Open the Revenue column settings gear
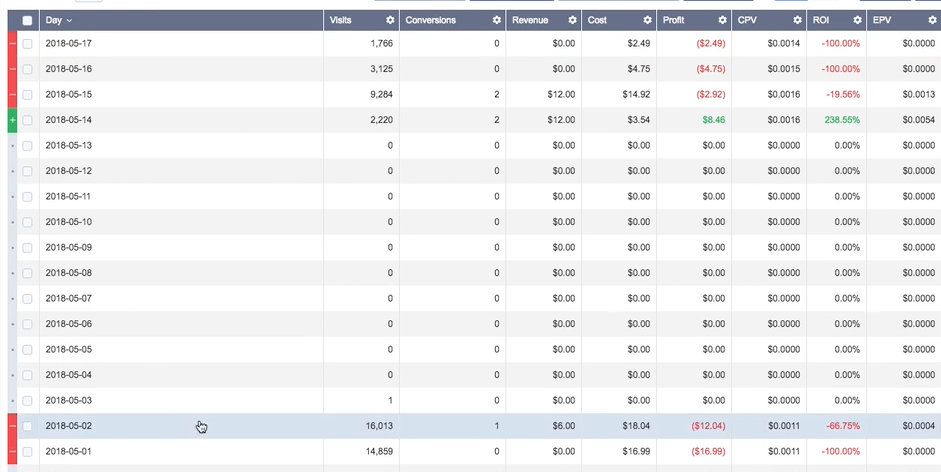Viewport: 941px width, 472px height. click(572, 20)
